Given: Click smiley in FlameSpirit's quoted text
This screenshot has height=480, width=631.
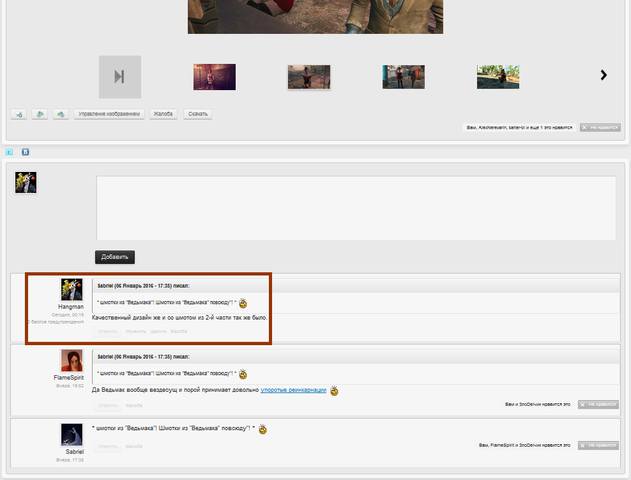Looking at the screenshot, I should click(243, 375).
